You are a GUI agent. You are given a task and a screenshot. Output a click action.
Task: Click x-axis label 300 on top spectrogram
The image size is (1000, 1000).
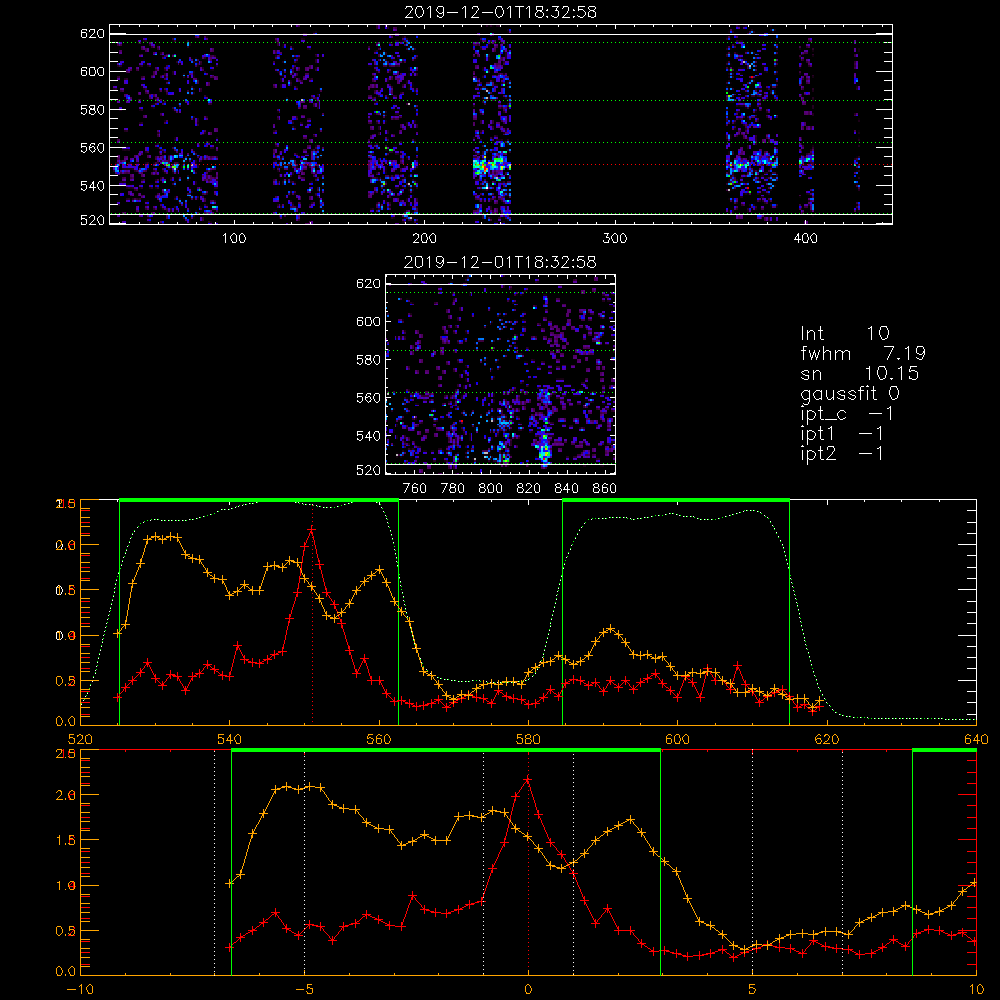coord(615,239)
